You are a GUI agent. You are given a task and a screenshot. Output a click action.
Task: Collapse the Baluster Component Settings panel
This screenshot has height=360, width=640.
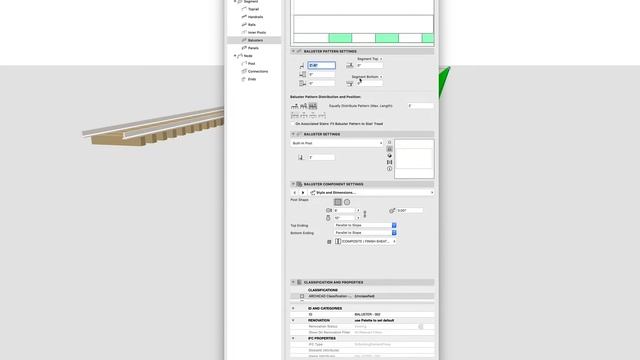[293, 184]
